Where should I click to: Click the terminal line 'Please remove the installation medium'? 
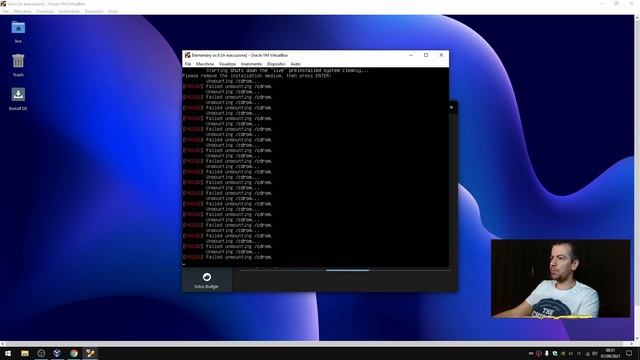click(257, 76)
